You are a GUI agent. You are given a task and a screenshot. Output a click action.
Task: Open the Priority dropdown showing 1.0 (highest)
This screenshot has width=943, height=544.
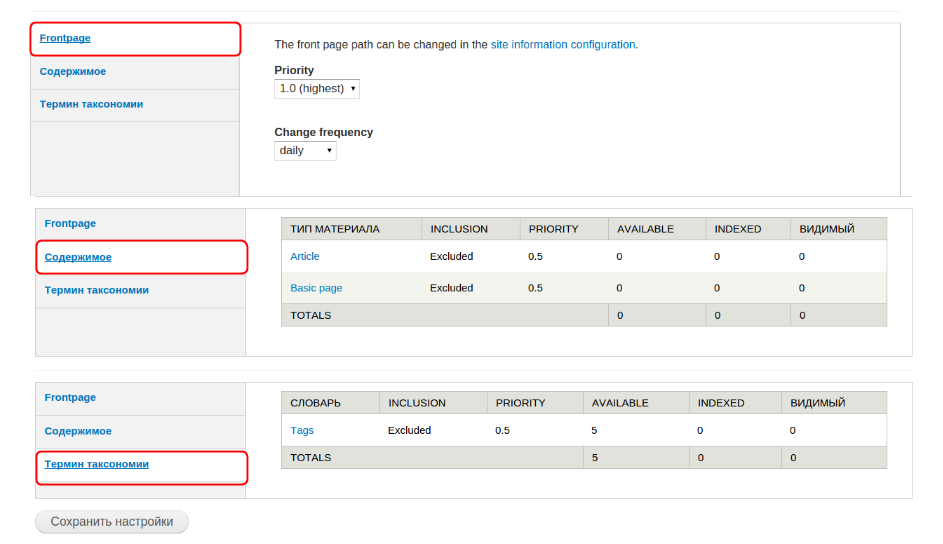point(317,89)
